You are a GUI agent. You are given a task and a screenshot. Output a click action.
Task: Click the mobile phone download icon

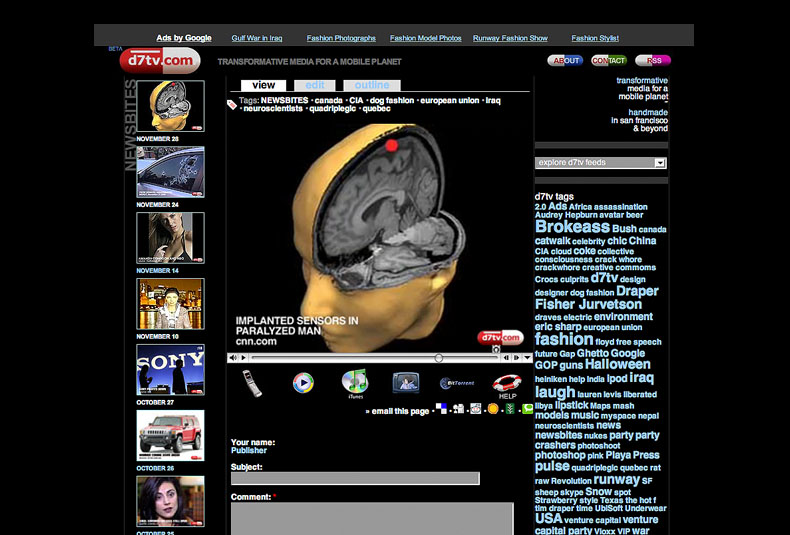click(251, 383)
